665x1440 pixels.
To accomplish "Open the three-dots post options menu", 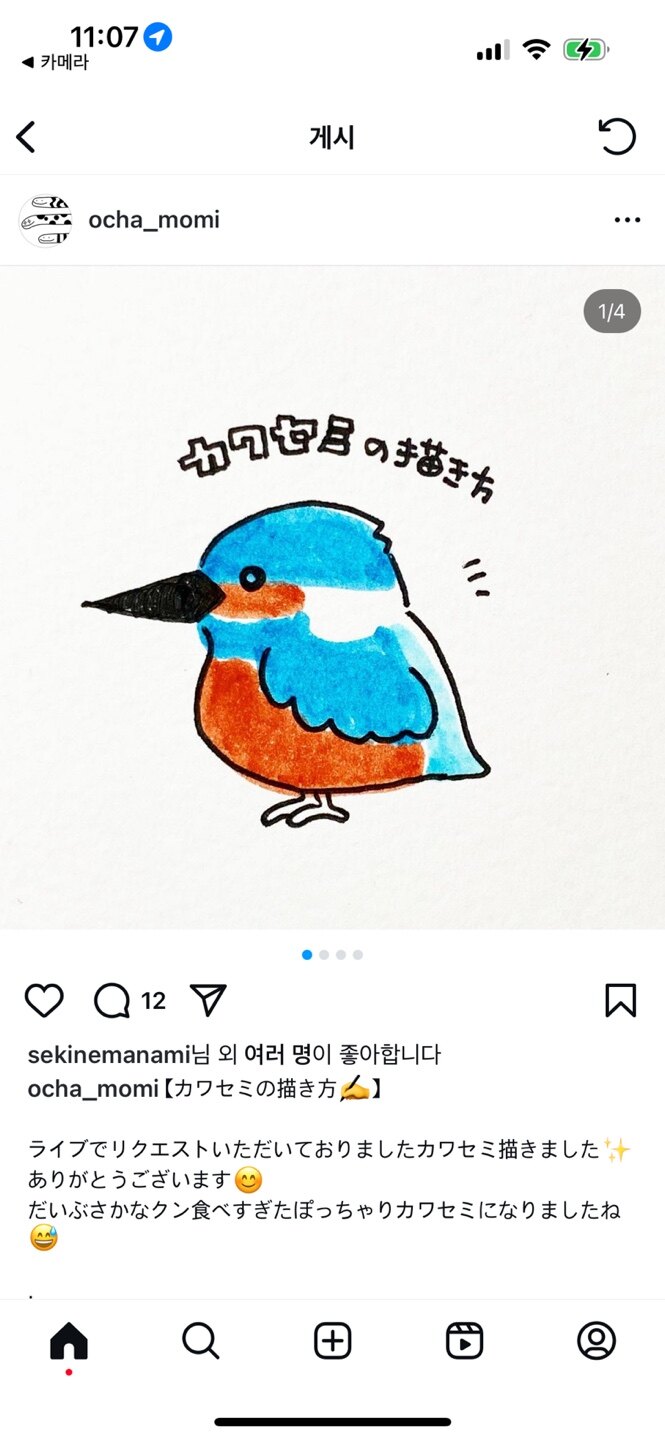I will pos(627,220).
